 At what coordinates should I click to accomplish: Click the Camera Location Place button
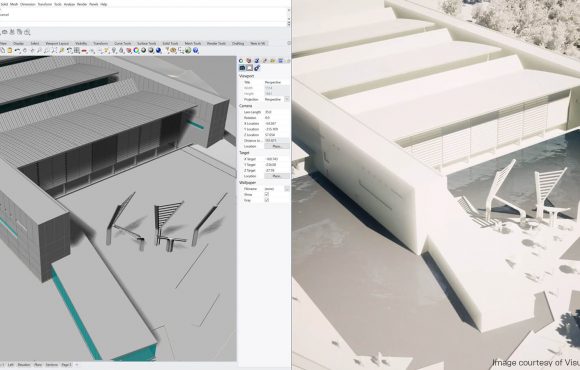276,147
